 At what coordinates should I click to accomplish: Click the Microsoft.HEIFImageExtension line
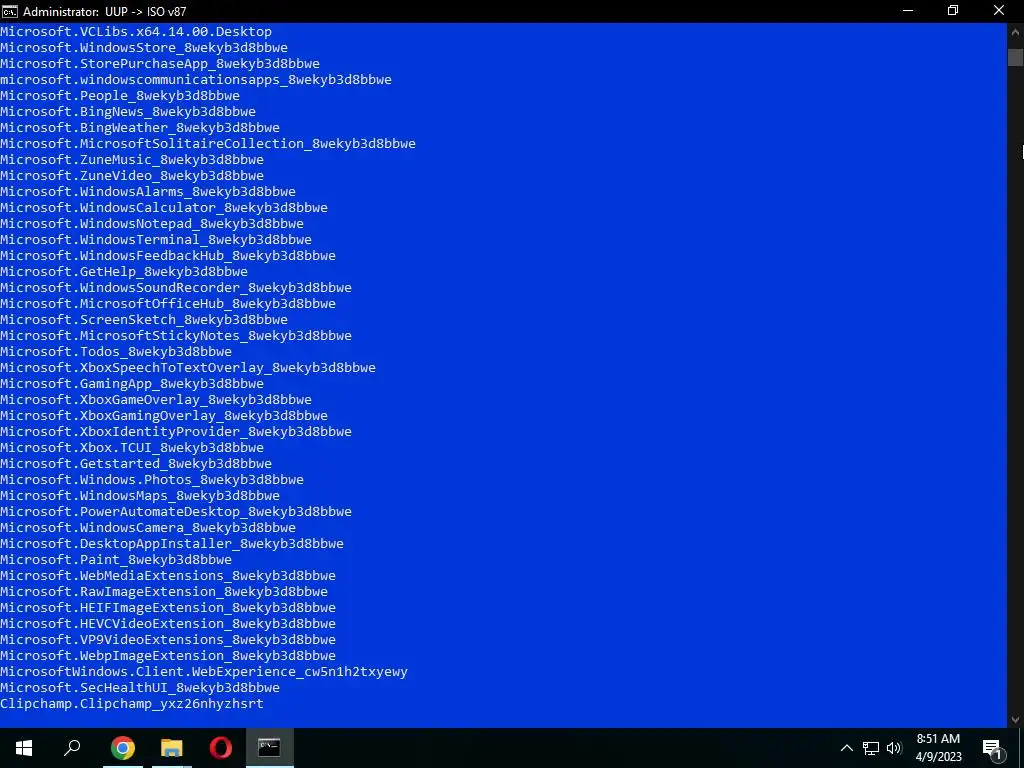click(168, 607)
